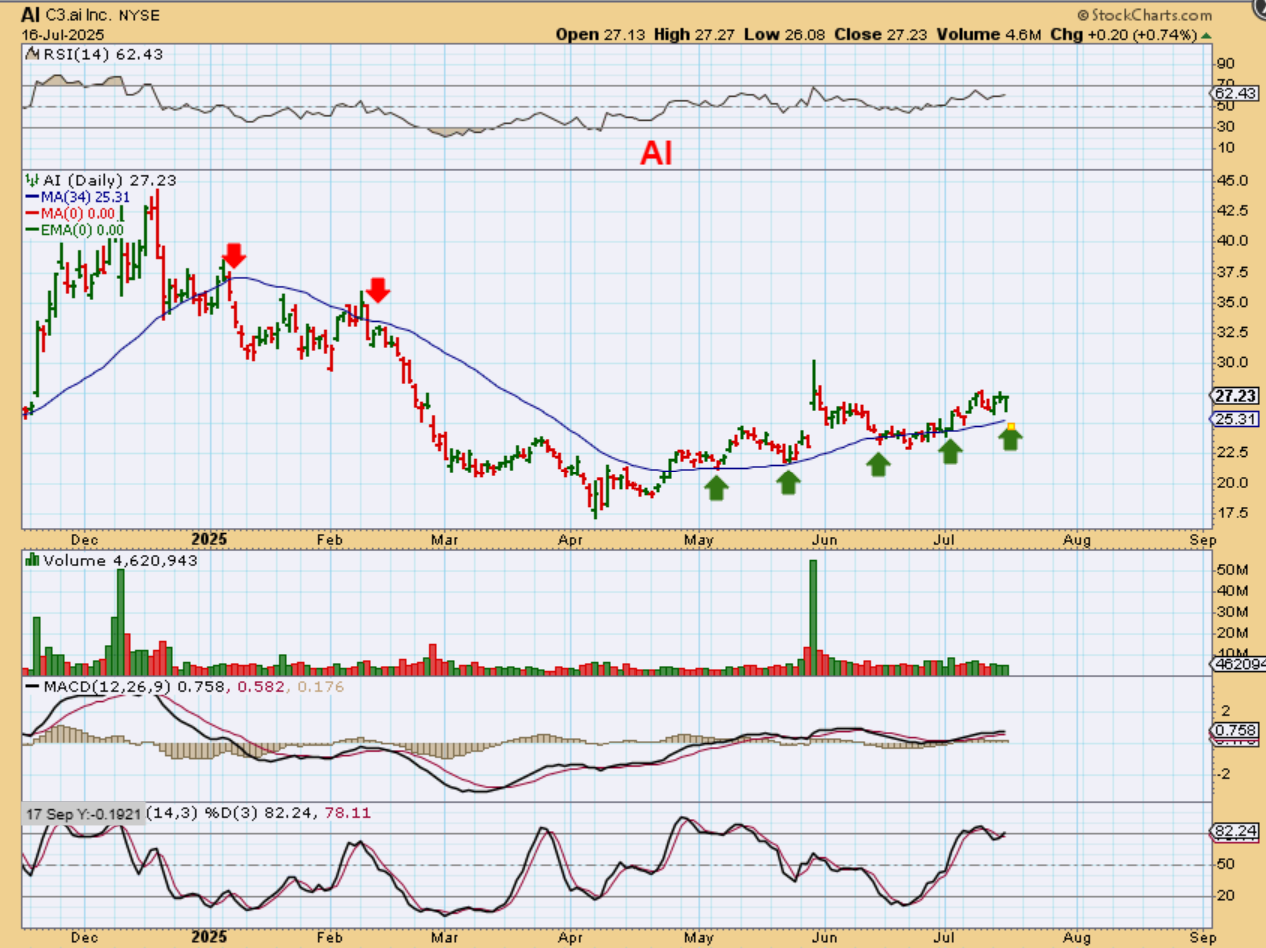
Task: Click the MACD(12,26,9) indicator label
Action: click(108, 686)
